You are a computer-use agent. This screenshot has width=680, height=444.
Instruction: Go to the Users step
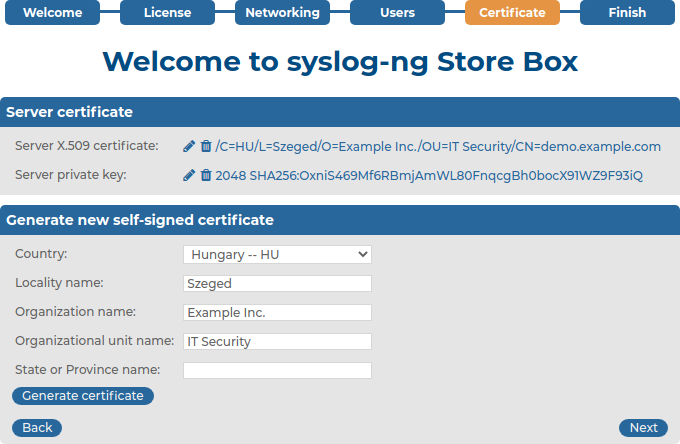pos(397,13)
